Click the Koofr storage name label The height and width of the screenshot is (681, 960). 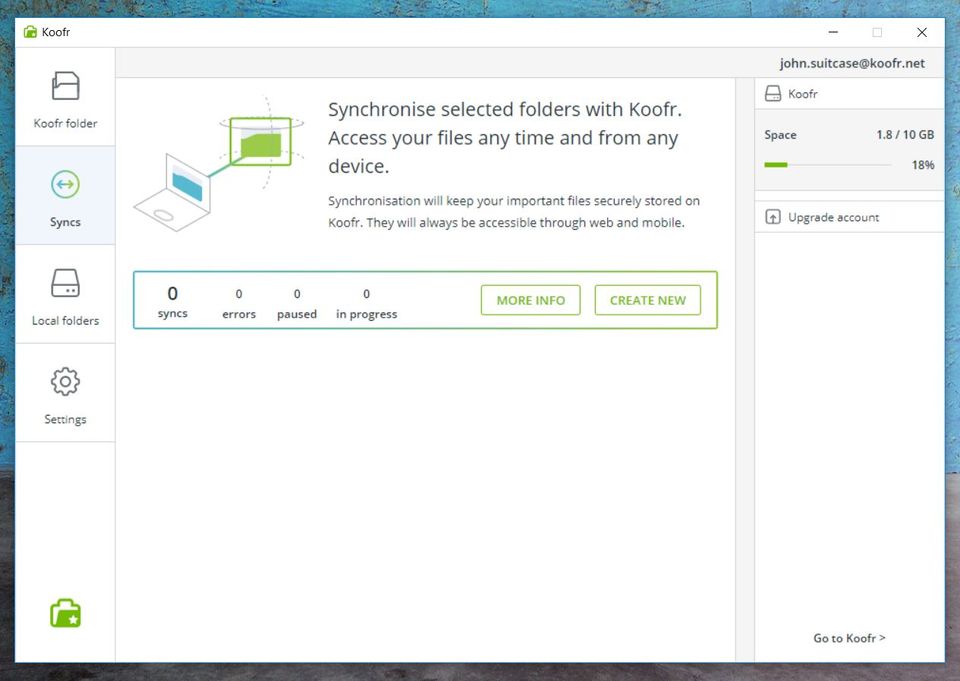[x=803, y=94]
